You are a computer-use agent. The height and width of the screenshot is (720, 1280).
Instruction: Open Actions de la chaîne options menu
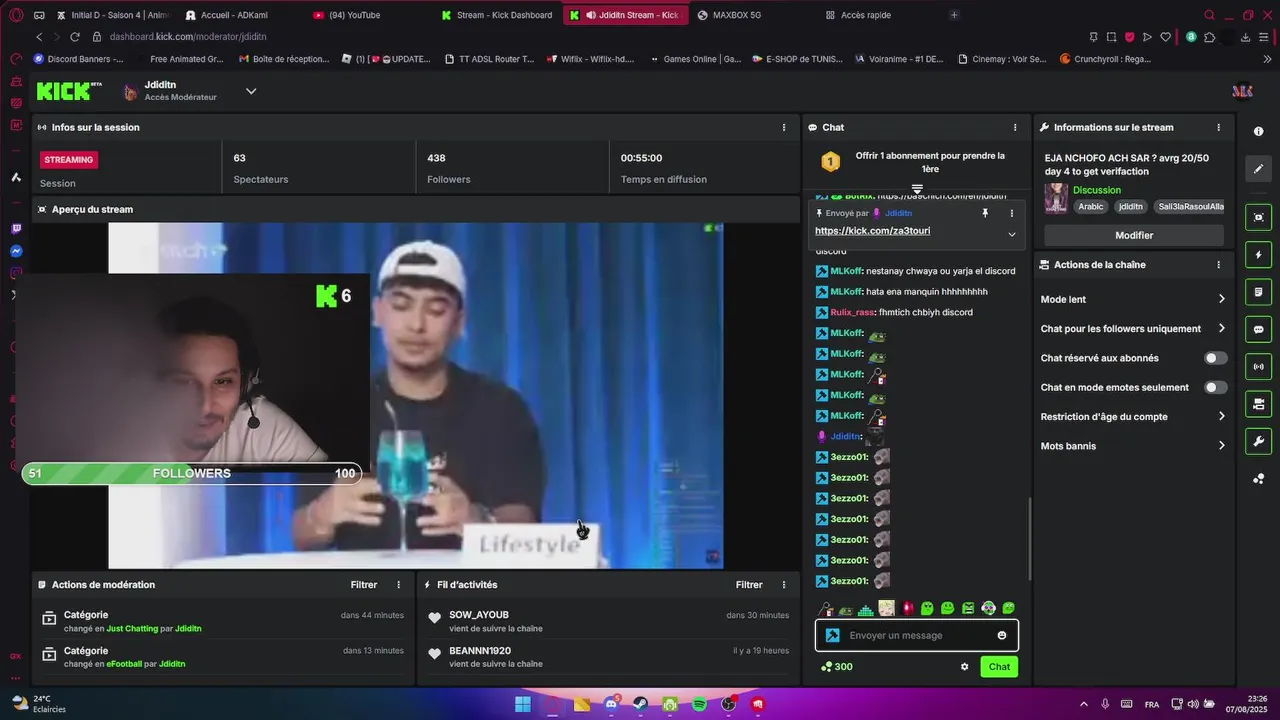(x=1218, y=265)
